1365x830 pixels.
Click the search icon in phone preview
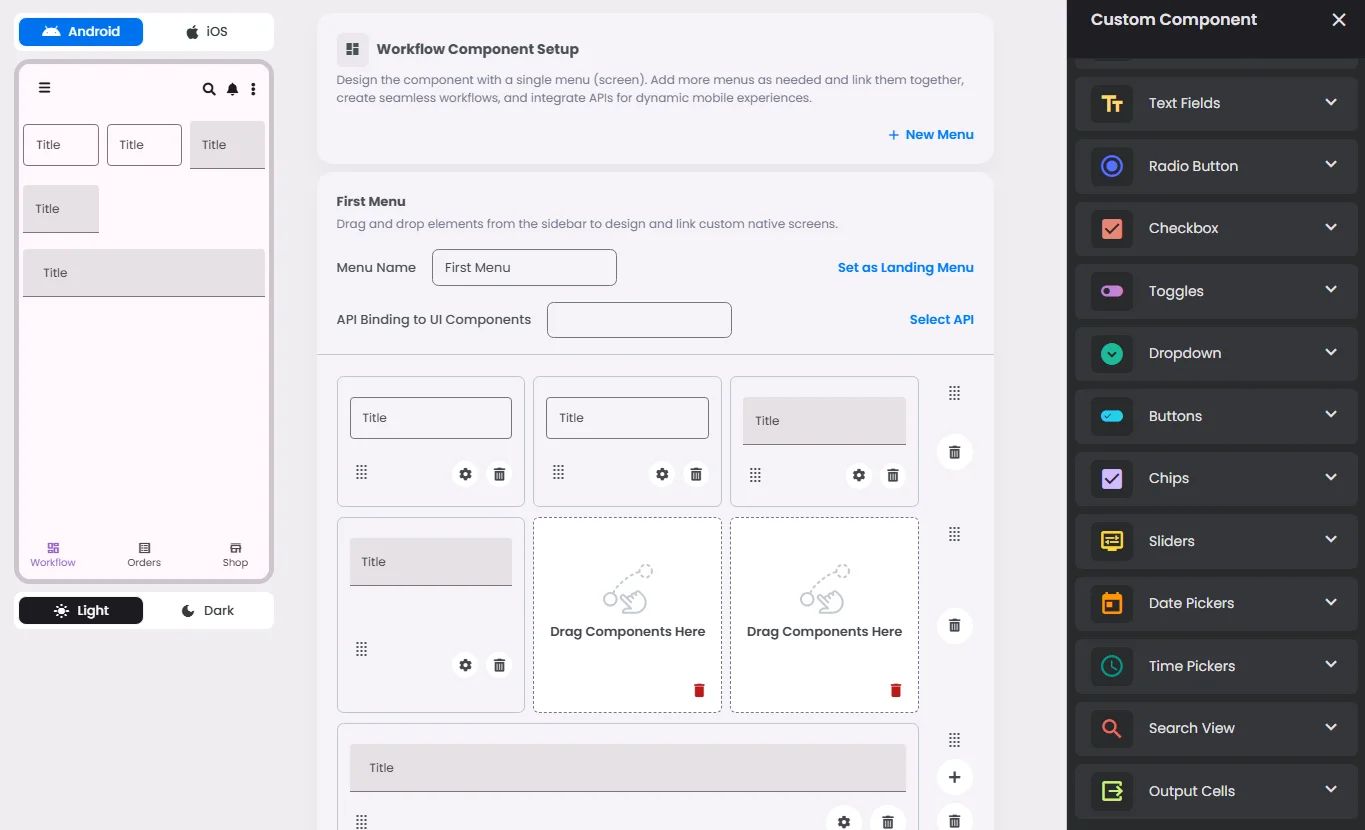[209, 89]
